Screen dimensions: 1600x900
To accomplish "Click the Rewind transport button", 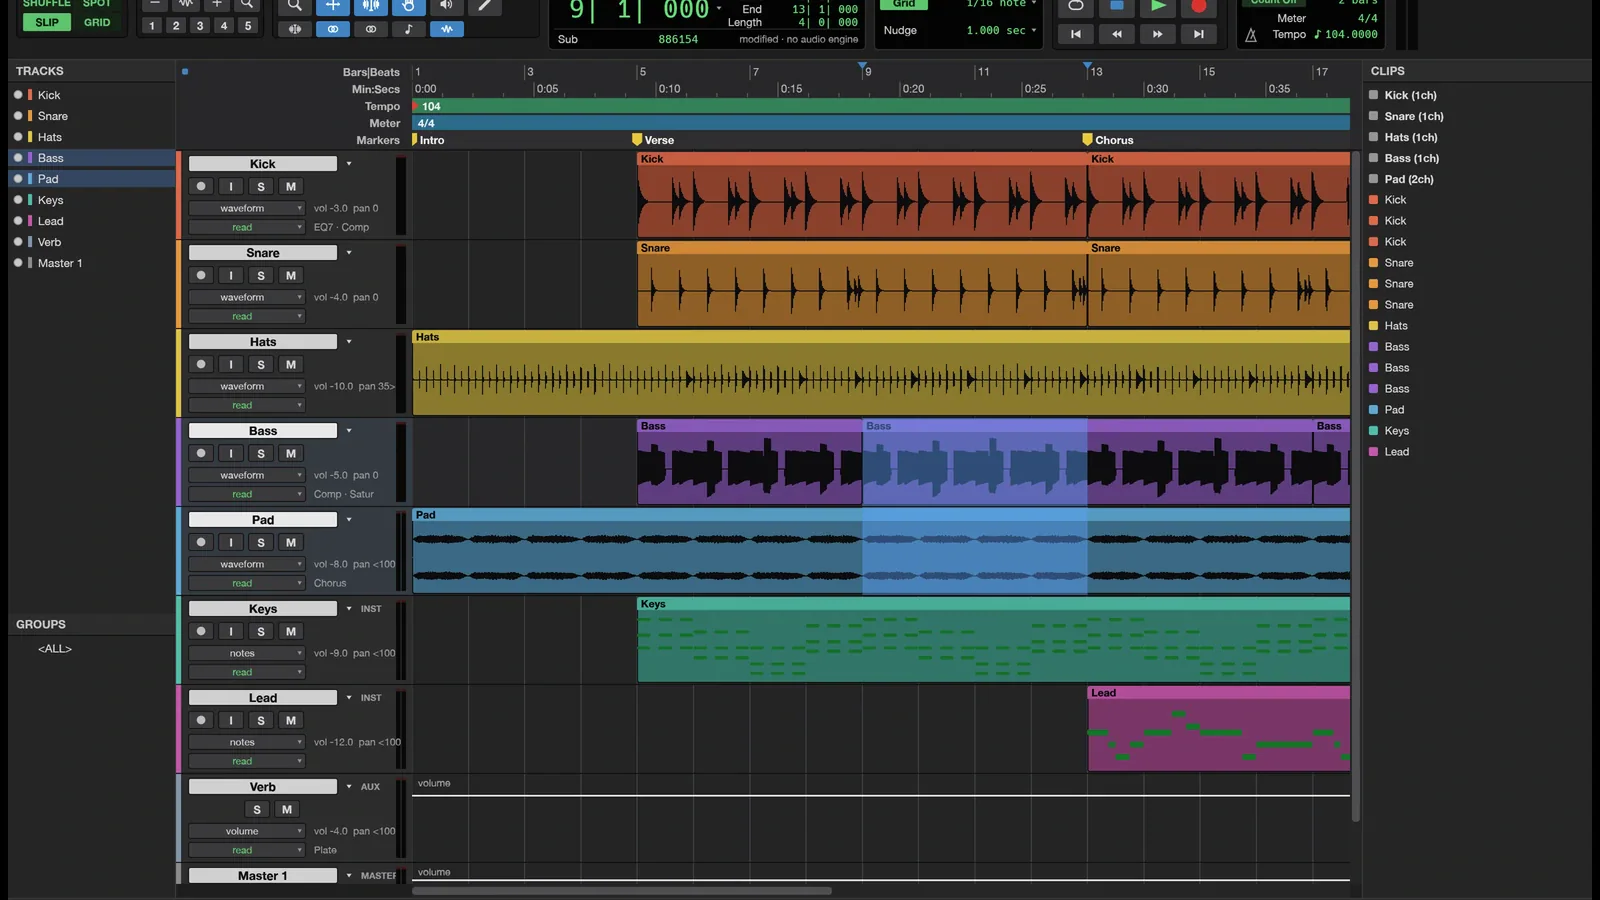I will click(x=1117, y=34).
